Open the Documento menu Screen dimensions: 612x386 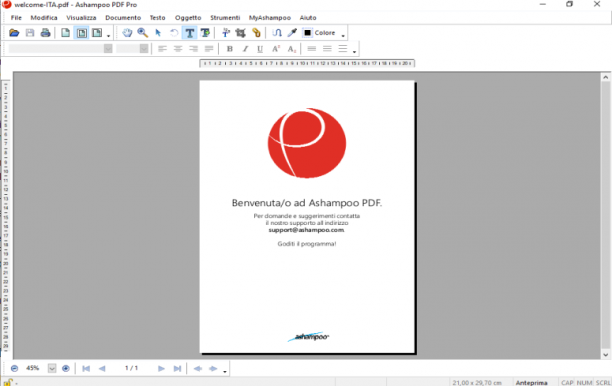[x=123, y=18]
